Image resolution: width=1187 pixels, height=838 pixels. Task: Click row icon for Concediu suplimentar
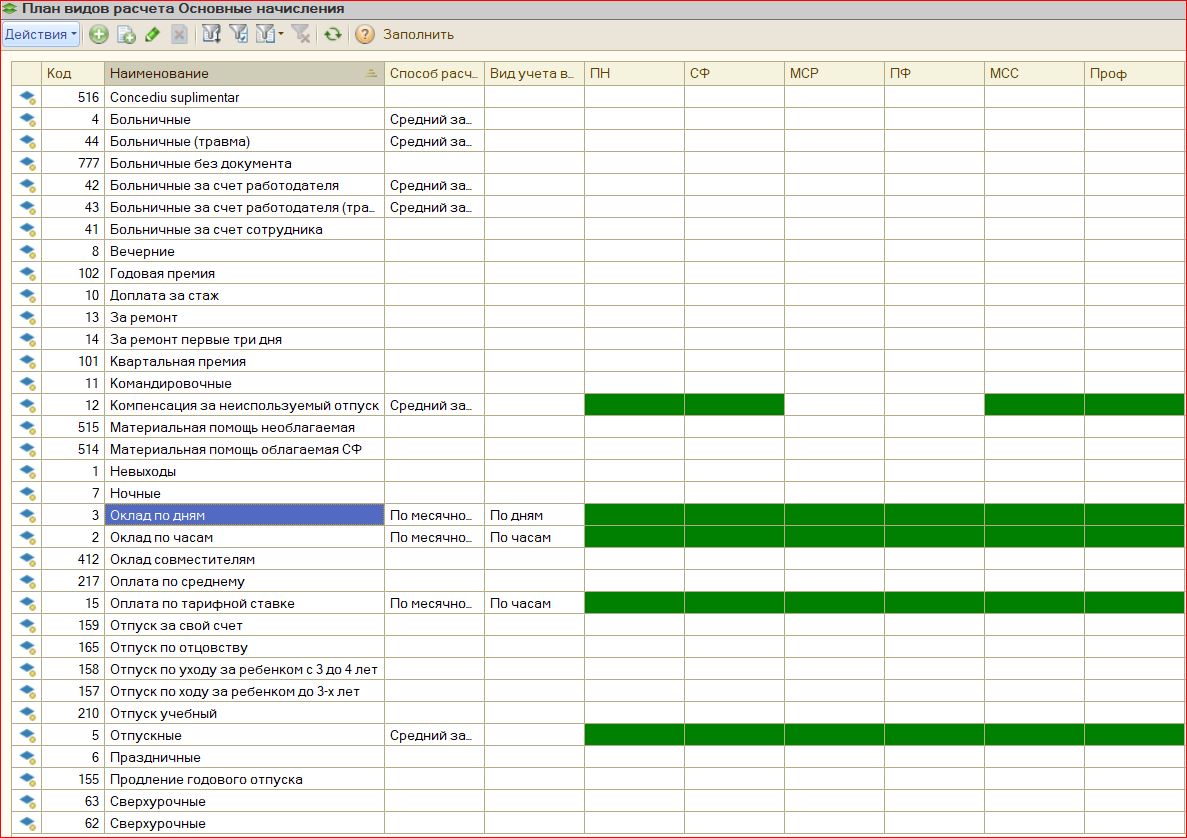pyautogui.click(x=27, y=97)
